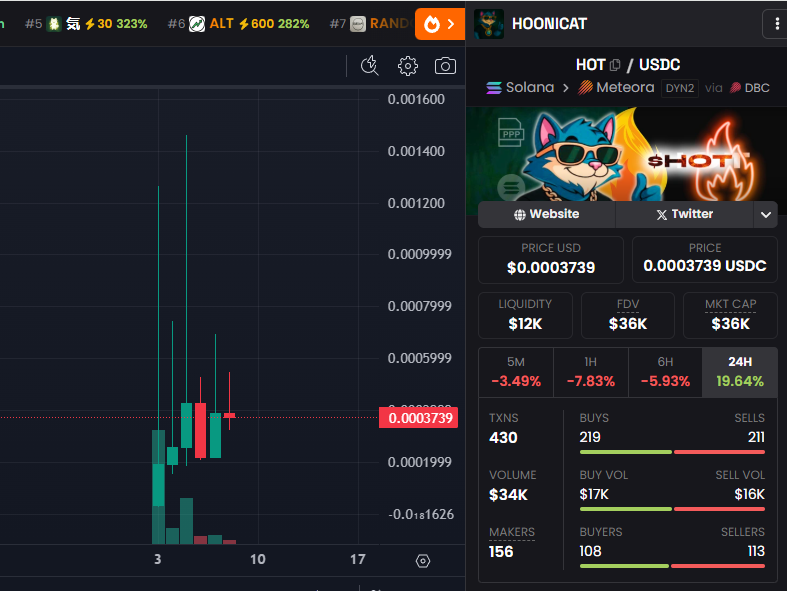The width and height of the screenshot is (787, 591).
Task: Open trending #6 ALT token
Action: (238, 24)
